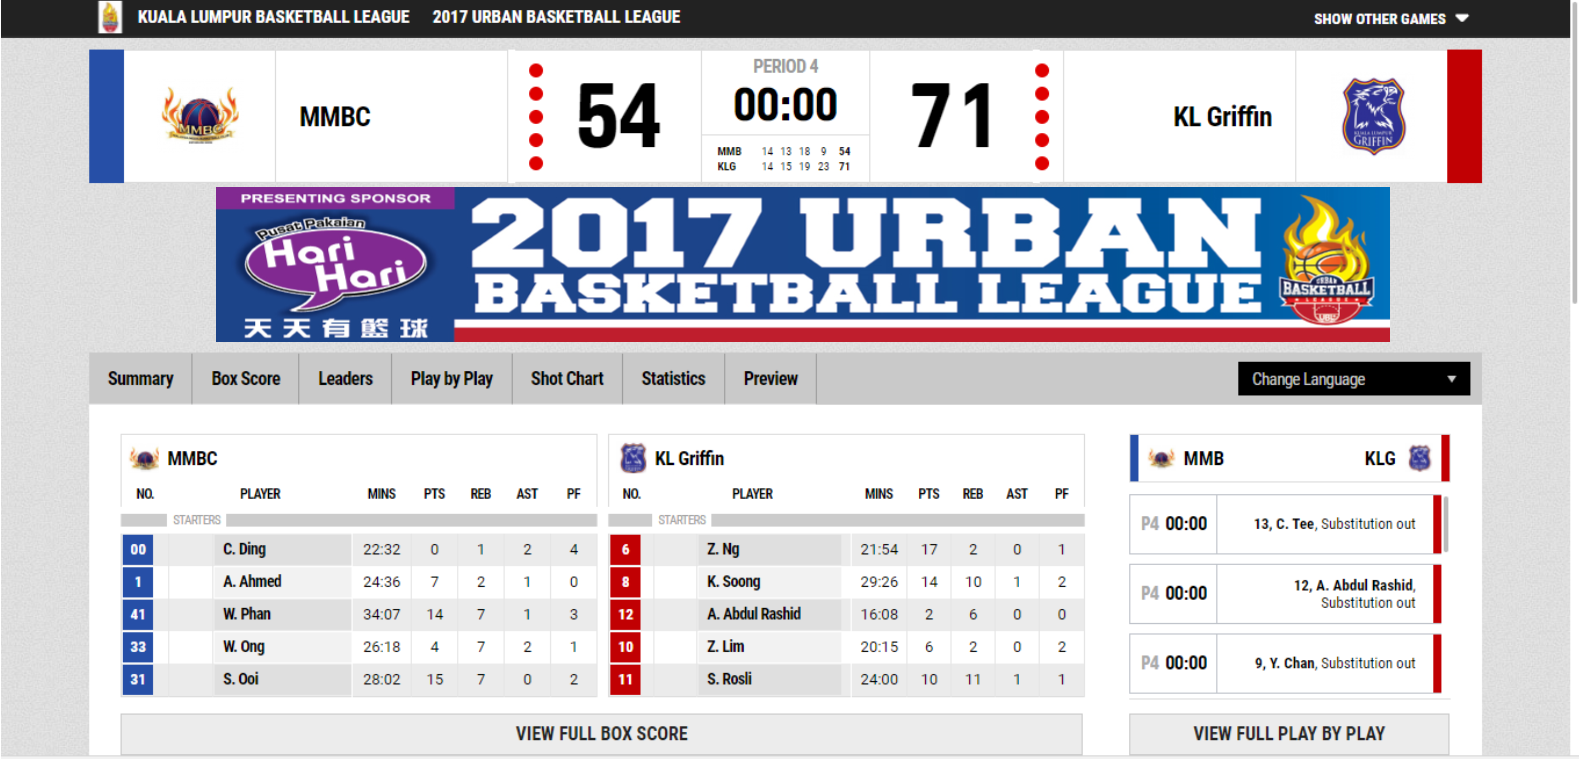Image resolution: width=1579 pixels, height=759 pixels.
Task: Click the KL Griffin score 71
Action: pyautogui.click(x=952, y=116)
